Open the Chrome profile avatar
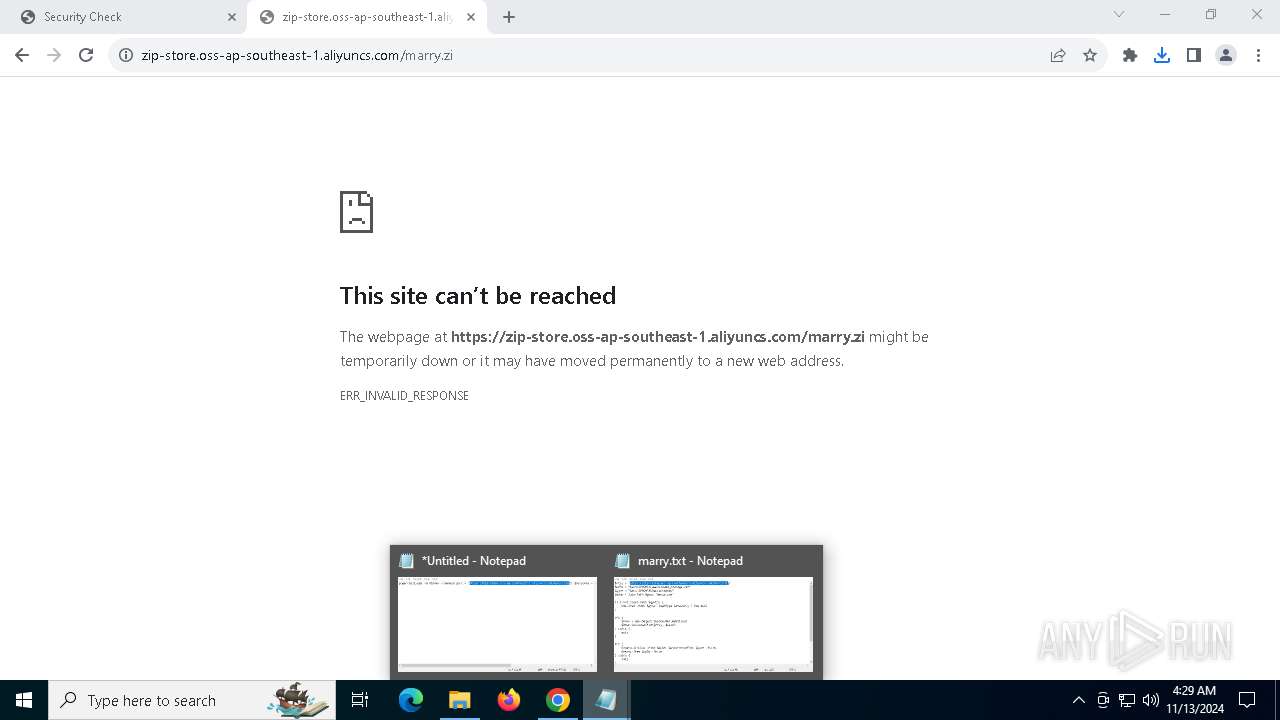The height and width of the screenshot is (720, 1280). pos(1226,55)
